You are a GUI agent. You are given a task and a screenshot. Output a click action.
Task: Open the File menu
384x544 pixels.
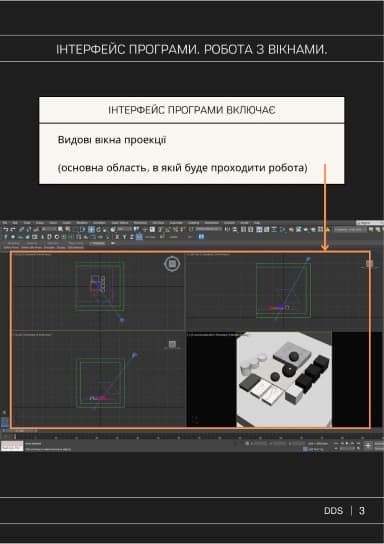coord(5,222)
